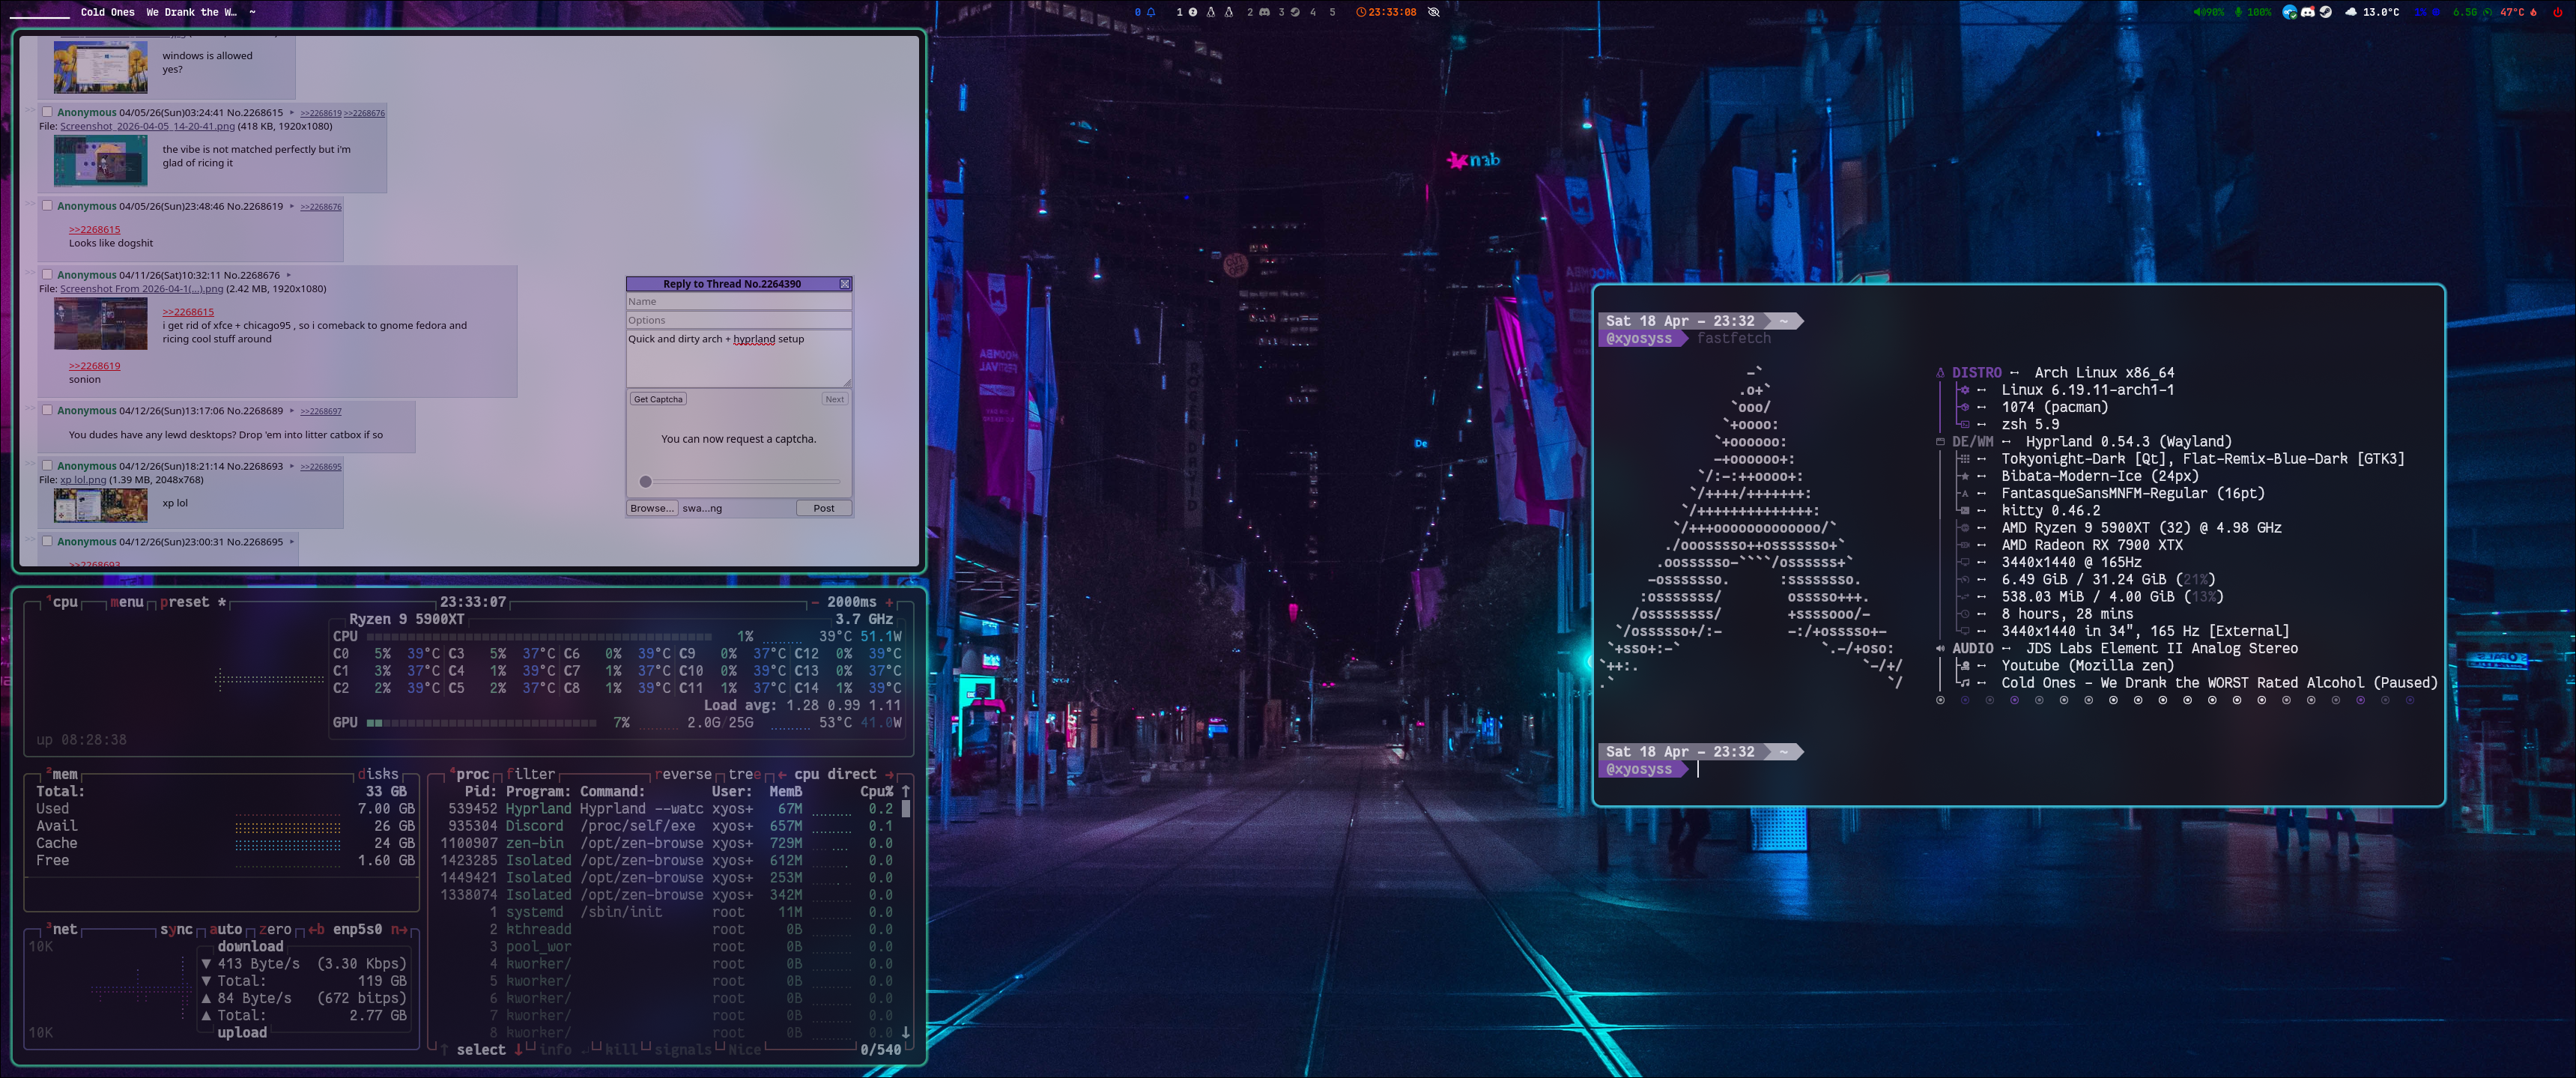Open the btop menu option

[127, 602]
